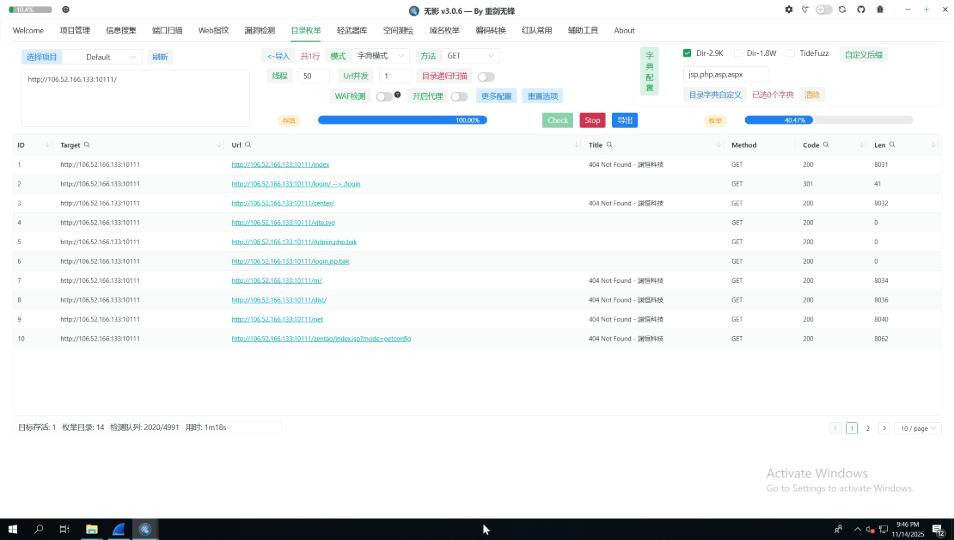Click the 线程 thread count input field

(x=313, y=76)
